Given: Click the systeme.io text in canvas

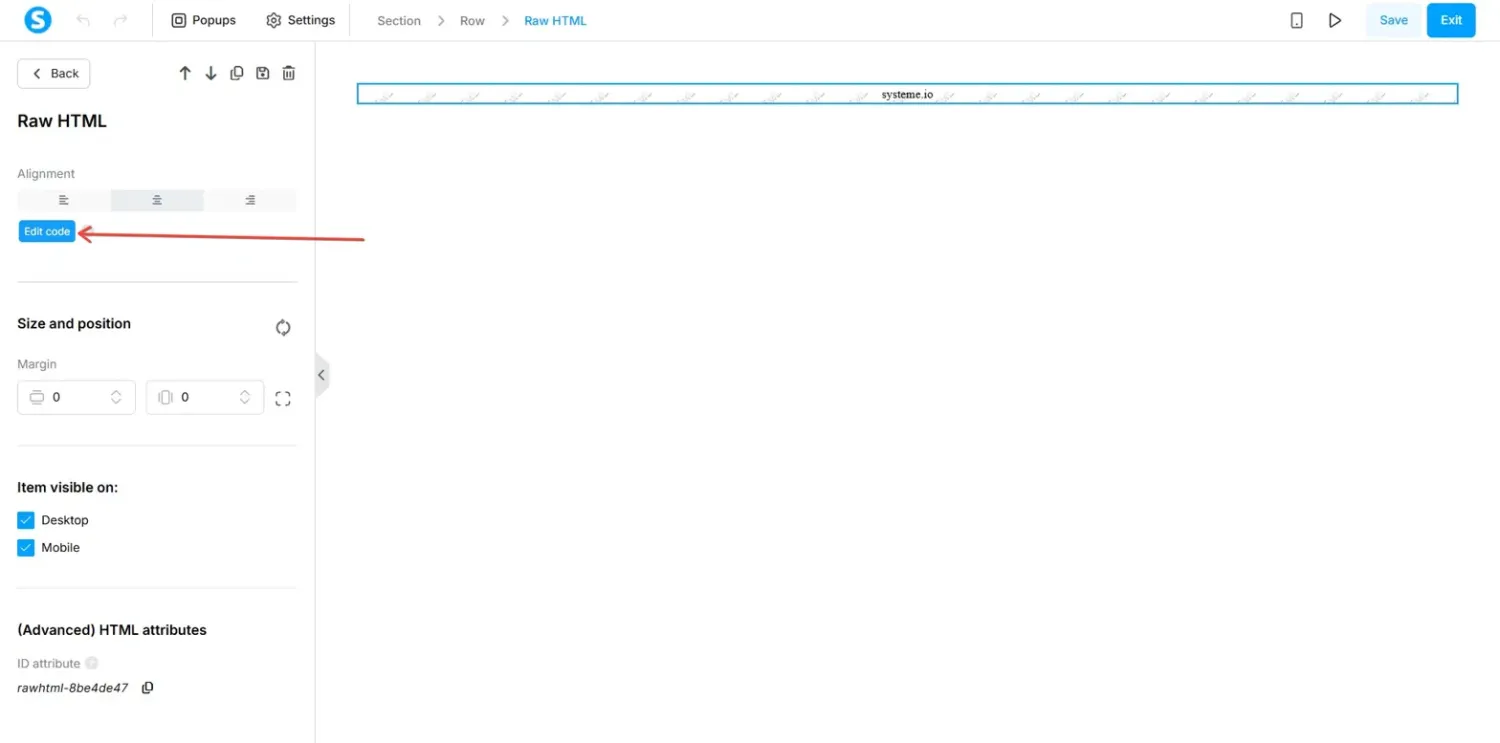Looking at the screenshot, I should point(907,94).
